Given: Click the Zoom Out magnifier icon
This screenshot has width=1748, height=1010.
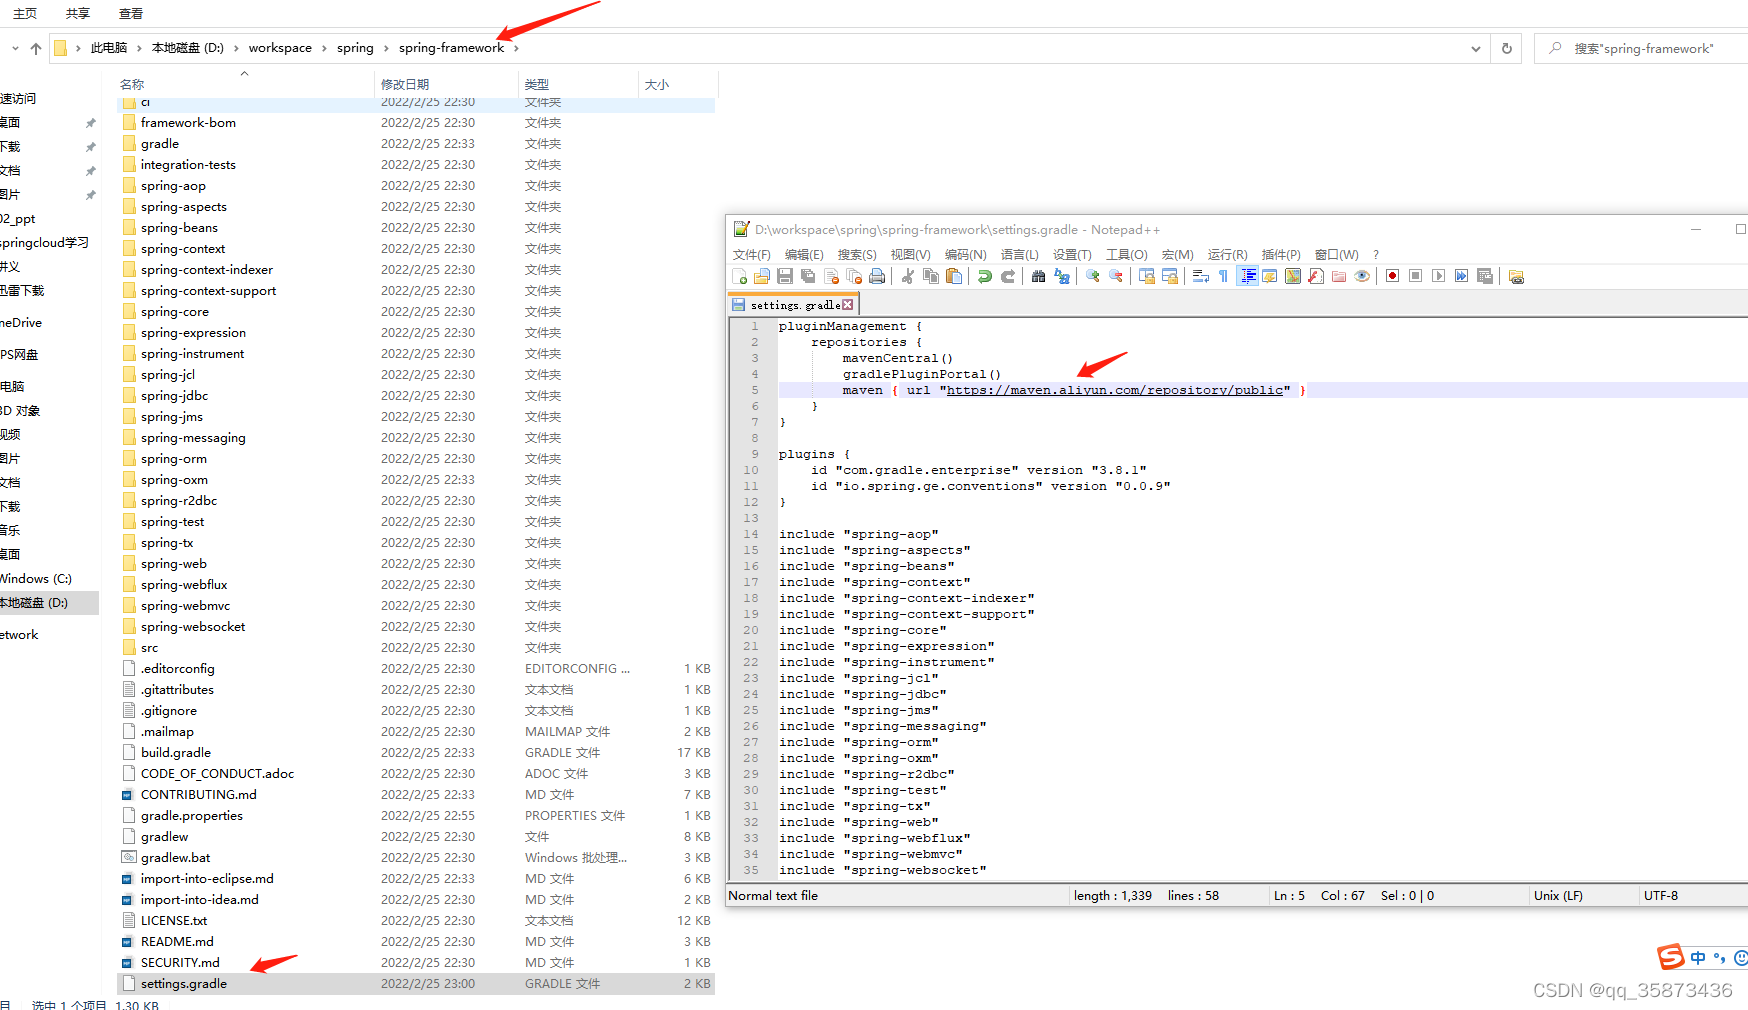Looking at the screenshot, I should [x=1116, y=277].
